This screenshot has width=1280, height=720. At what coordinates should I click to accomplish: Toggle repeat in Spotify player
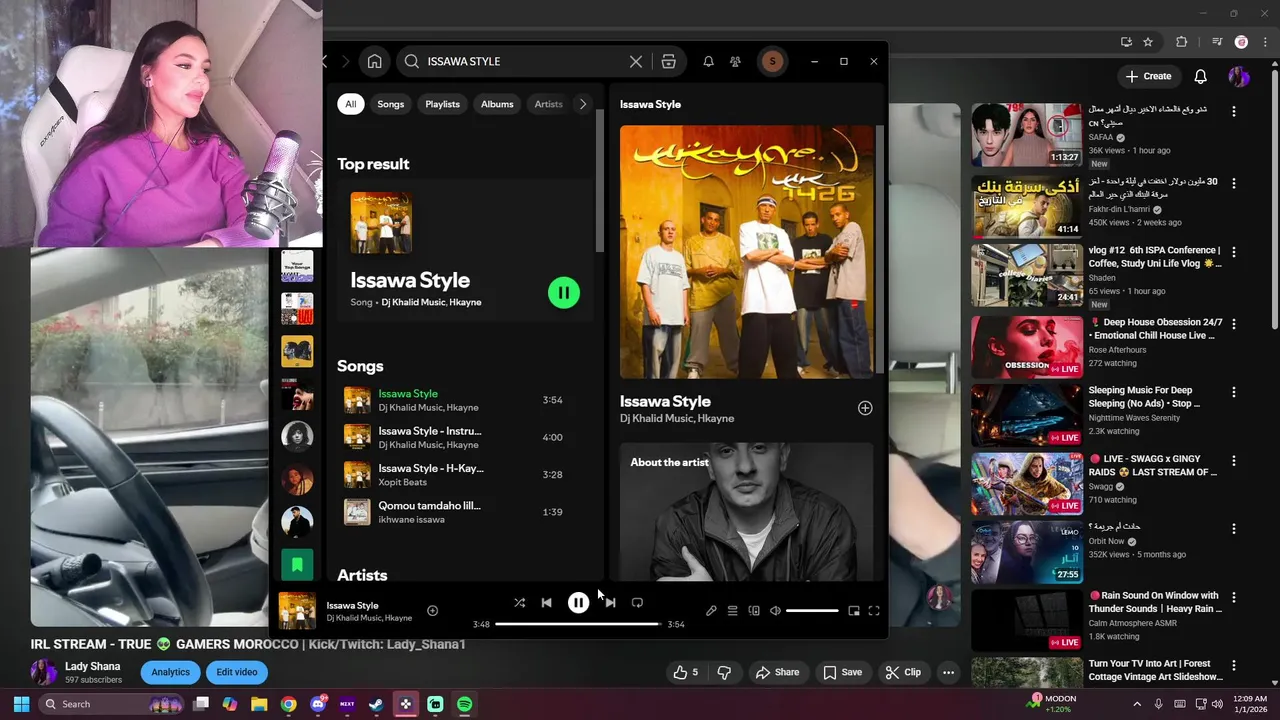point(637,603)
